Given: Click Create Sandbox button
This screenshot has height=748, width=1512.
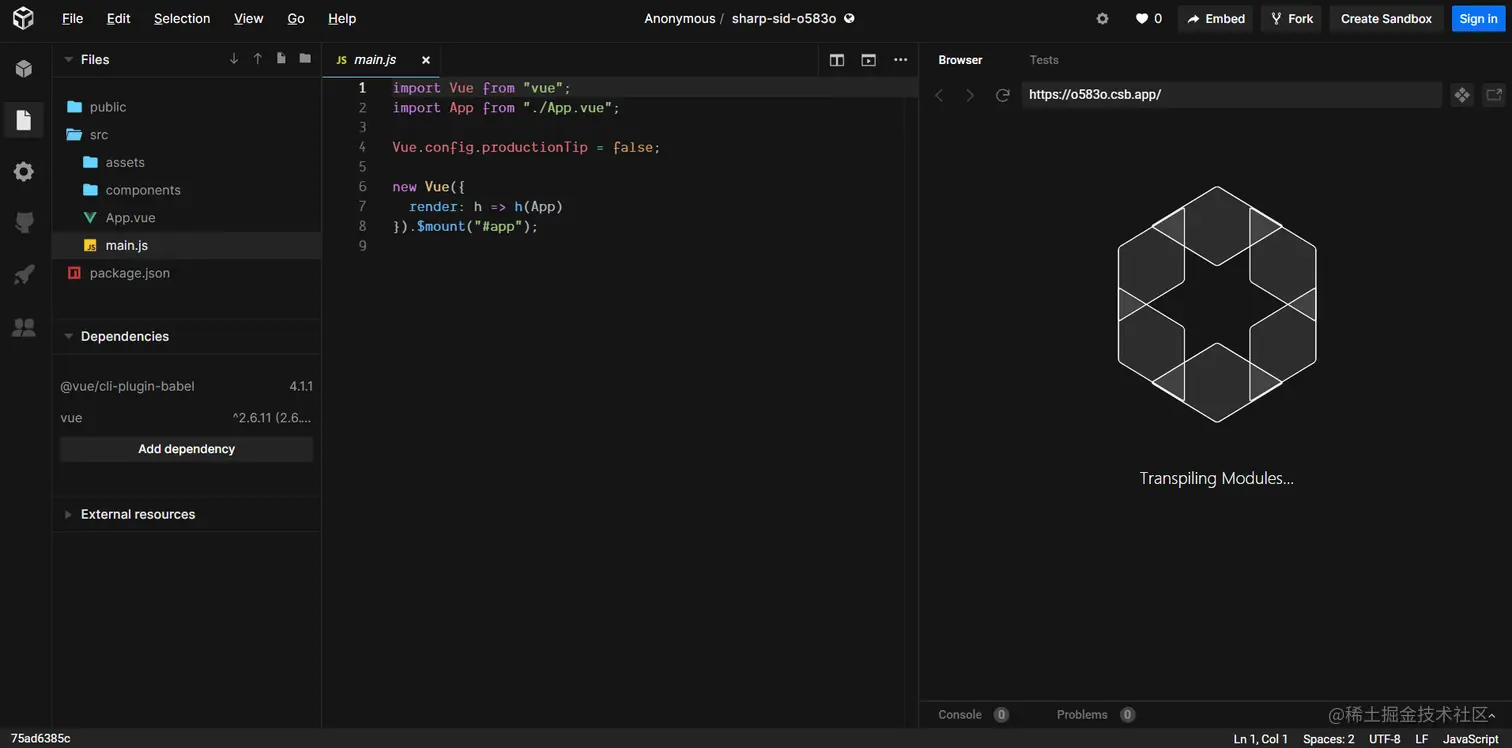Looking at the screenshot, I should pyautogui.click(x=1386, y=18).
